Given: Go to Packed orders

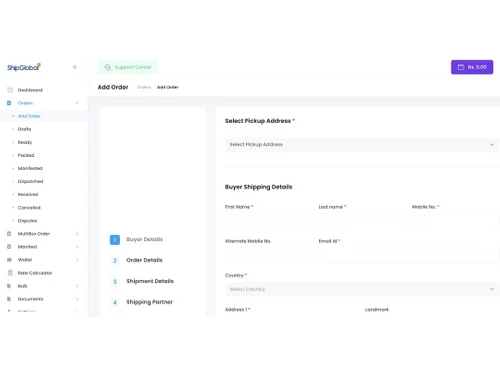Looking at the screenshot, I should click(x=26, y=155).
